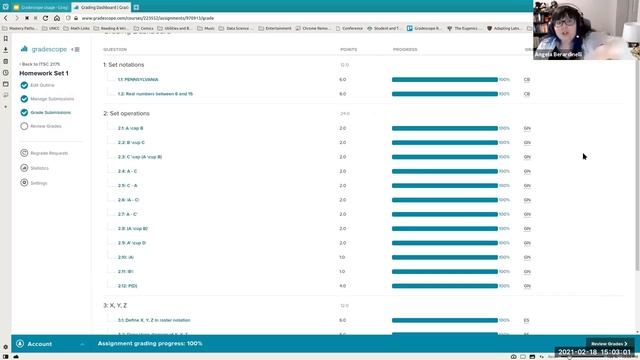The width and height of the screenshot is (640, 360).
Task: Open question 2.1 A \cap B
Action: (x=131, y=128)
